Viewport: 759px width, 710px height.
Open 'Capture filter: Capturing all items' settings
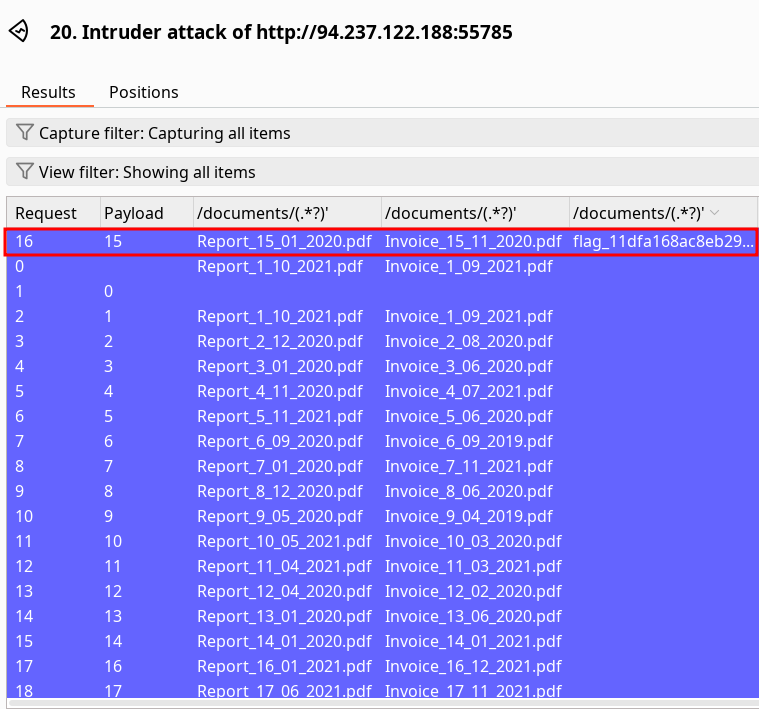[x=165, y=133]
